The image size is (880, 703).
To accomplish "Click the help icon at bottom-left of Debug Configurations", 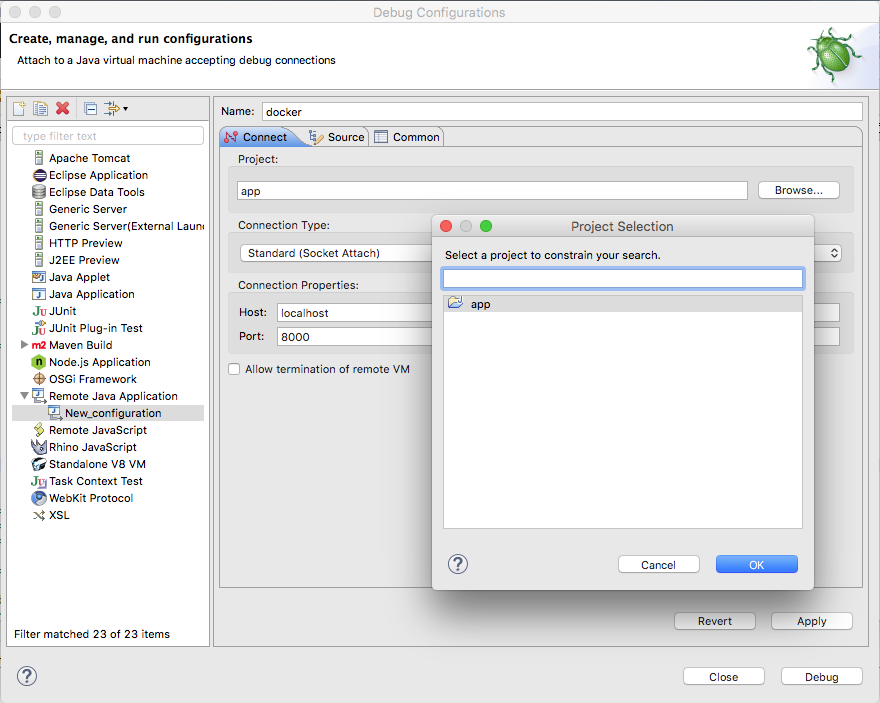I will [27, 676].
